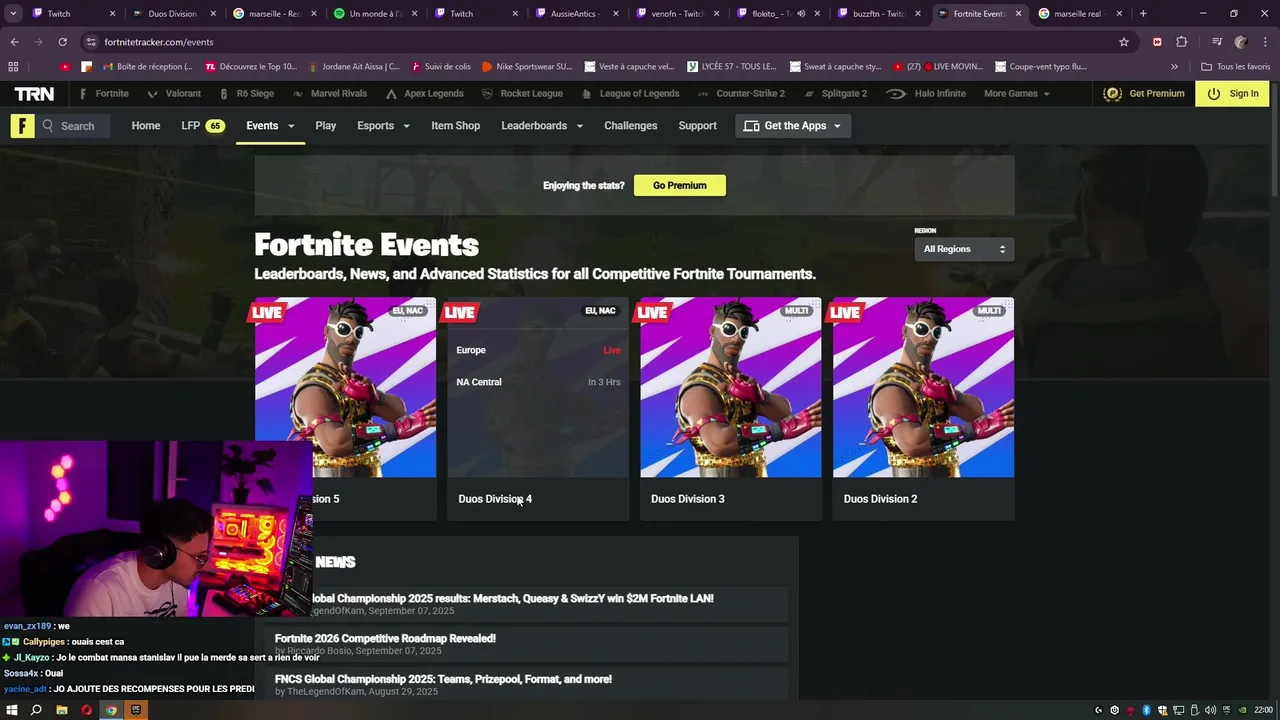Mute the flokito_ Twitch tab audio

pos(801,14)
